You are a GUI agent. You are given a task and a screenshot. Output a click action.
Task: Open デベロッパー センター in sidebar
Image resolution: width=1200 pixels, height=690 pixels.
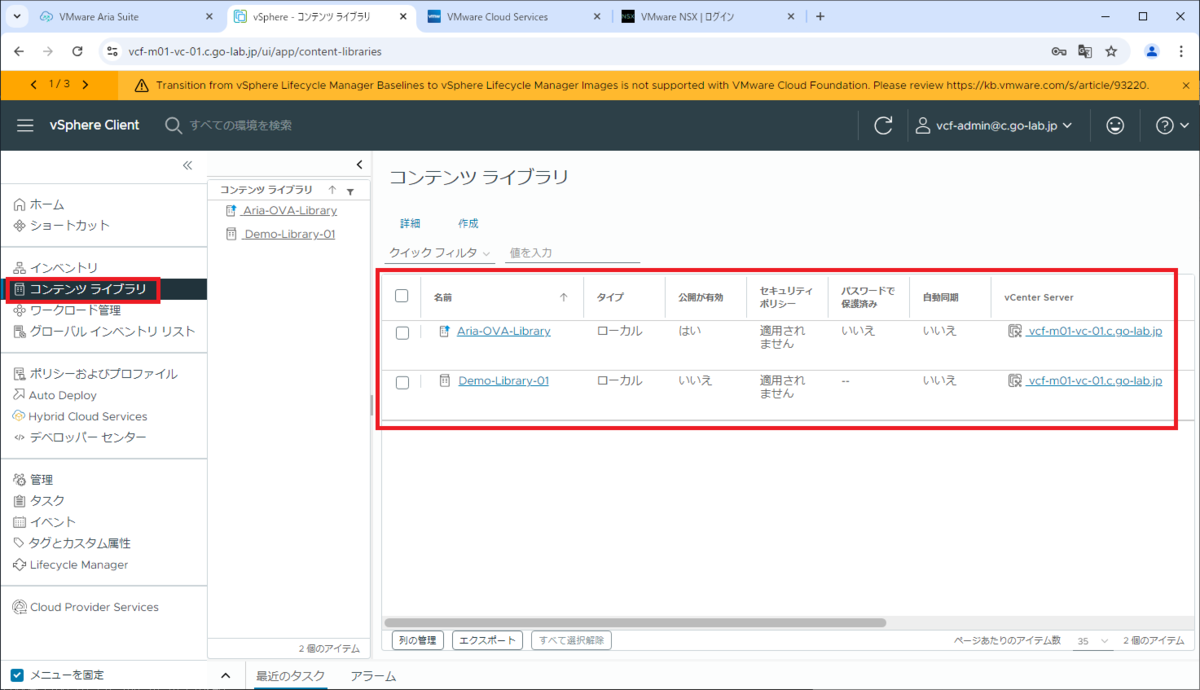(79, 437)
